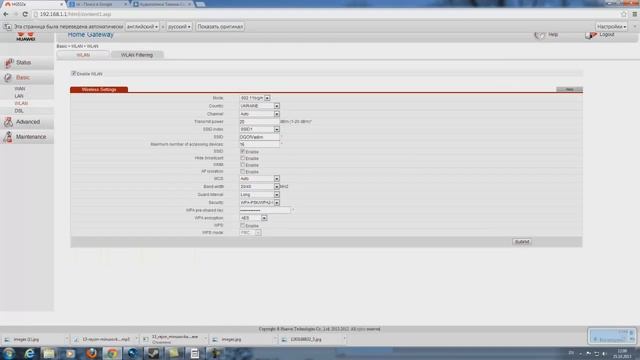
Task: Reload the page with refresh icon
Action: [x=25, y=14]
